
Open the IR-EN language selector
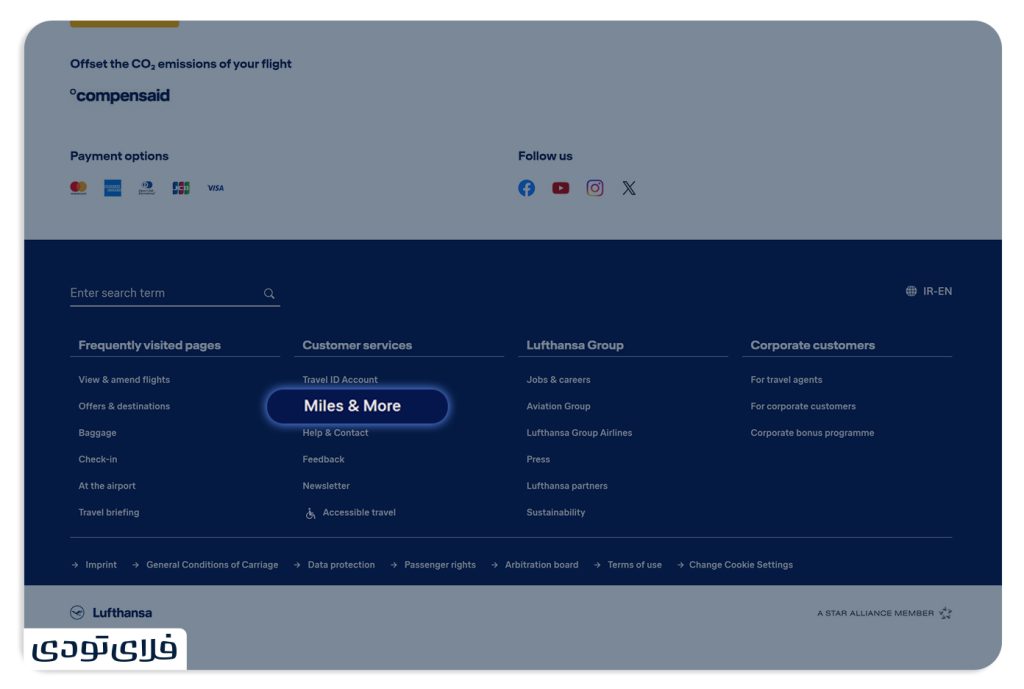929,292
